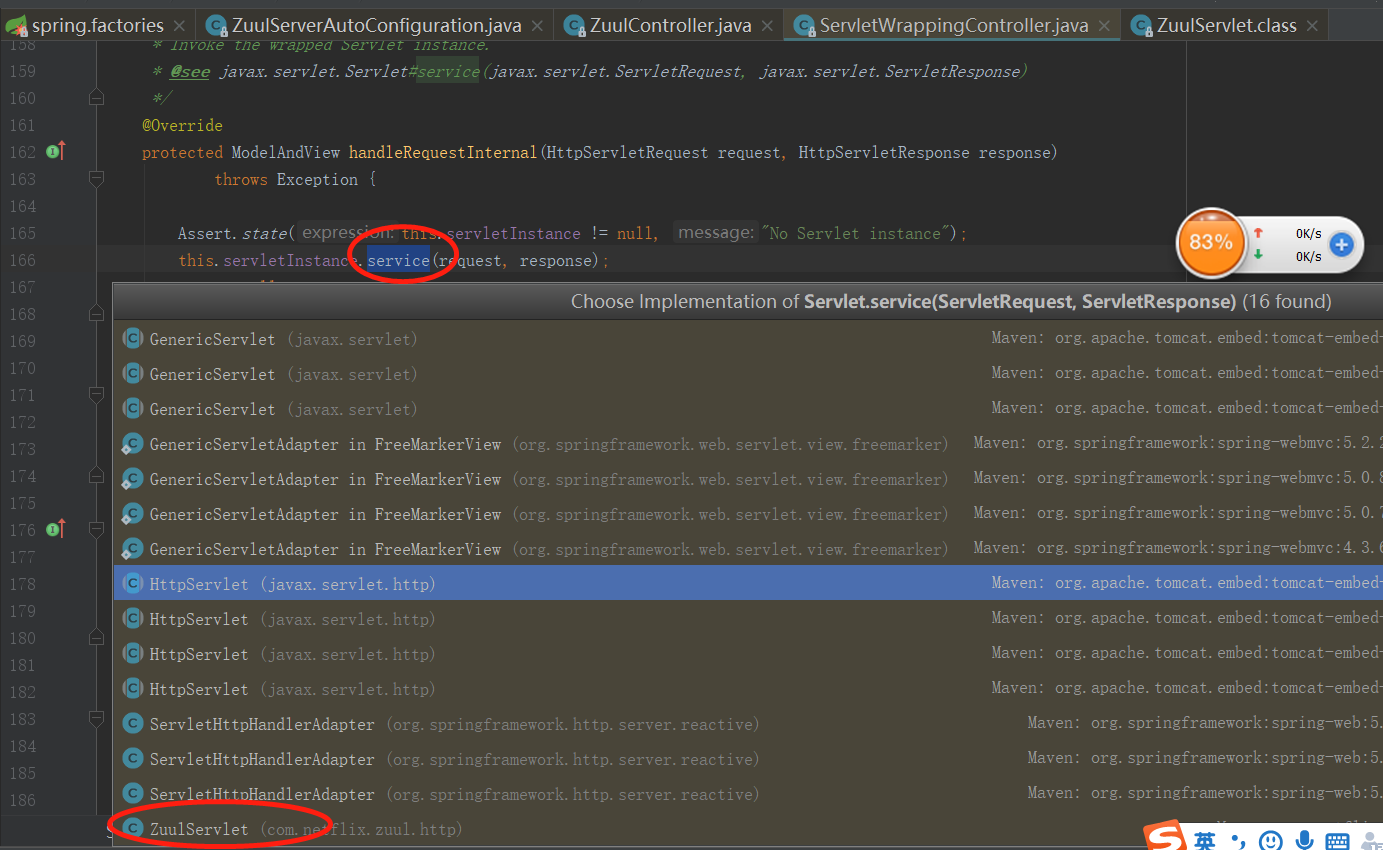Viewport: 1383px width, 850px height.
Task: Click the class icon of the highlighted HttpServlet row
Action: tap(132, 583)
